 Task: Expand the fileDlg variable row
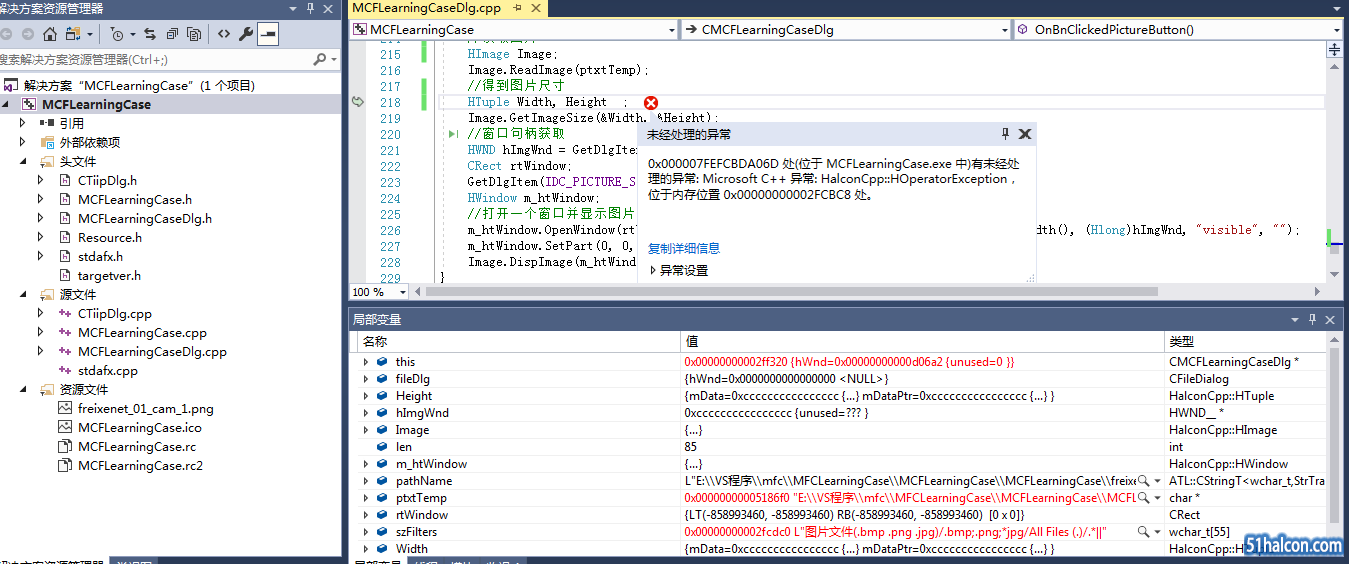click(366, 379)
